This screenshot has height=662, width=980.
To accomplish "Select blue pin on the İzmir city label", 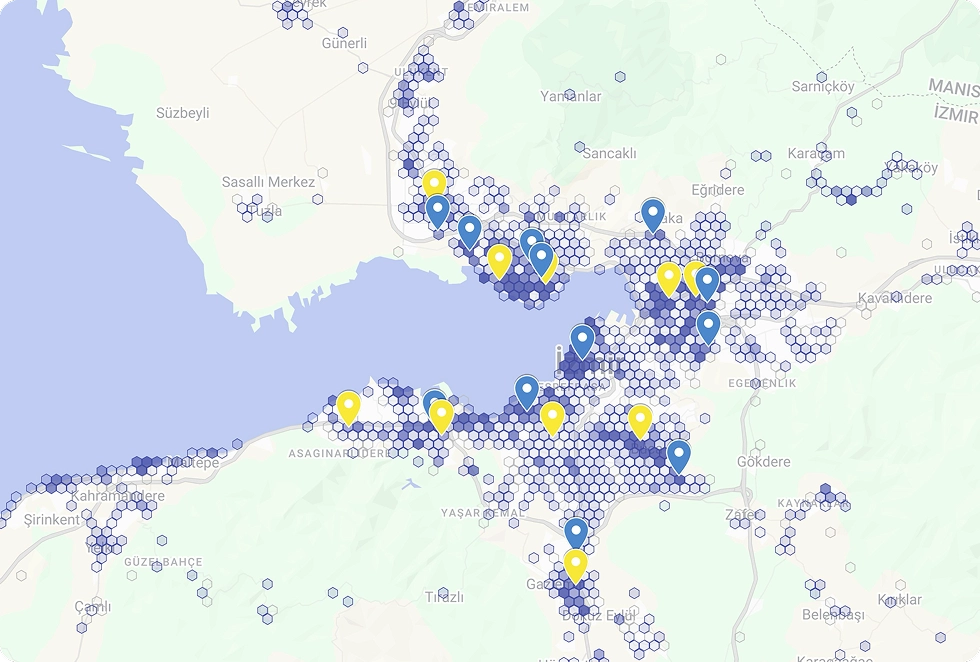I will (x=582, y=340).
